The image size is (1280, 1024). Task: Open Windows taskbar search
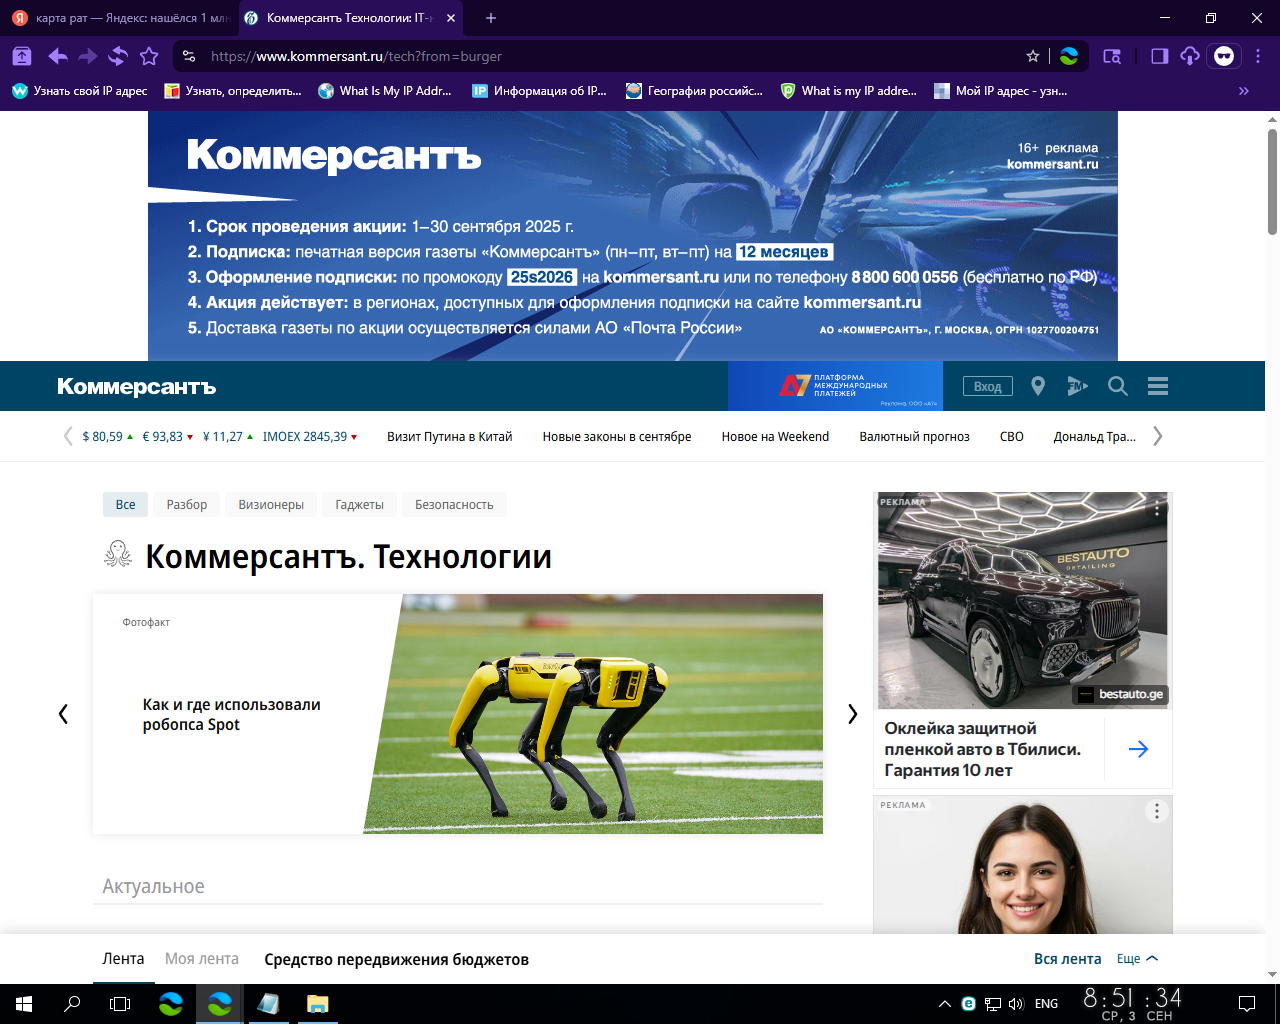pyautogui.click(x=72, y=1003)
